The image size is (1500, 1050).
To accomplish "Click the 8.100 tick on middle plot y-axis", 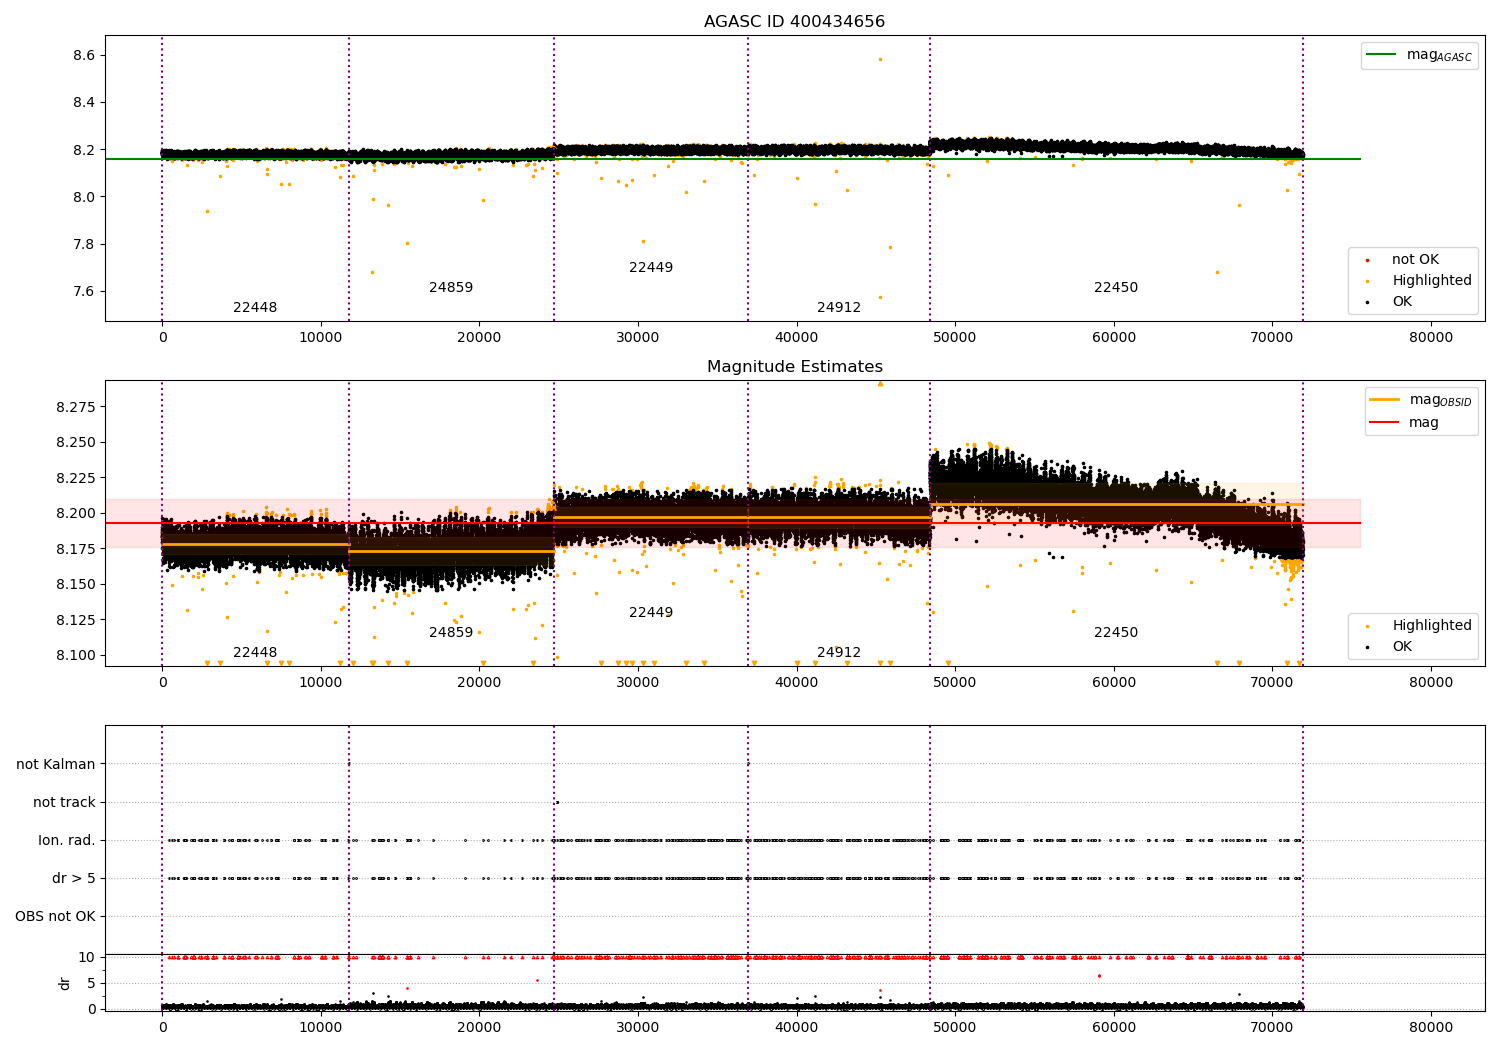I will (75, 656).
